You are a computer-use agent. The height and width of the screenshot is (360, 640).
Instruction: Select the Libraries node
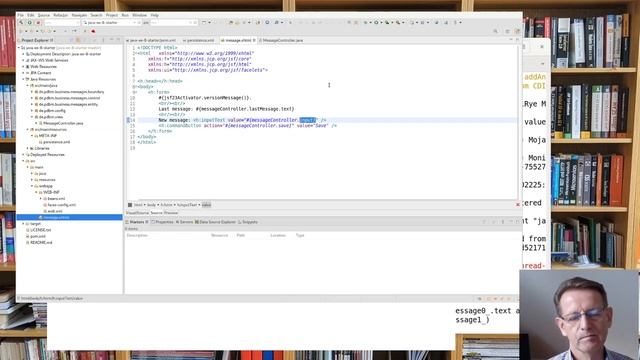[x=42, y=149]
